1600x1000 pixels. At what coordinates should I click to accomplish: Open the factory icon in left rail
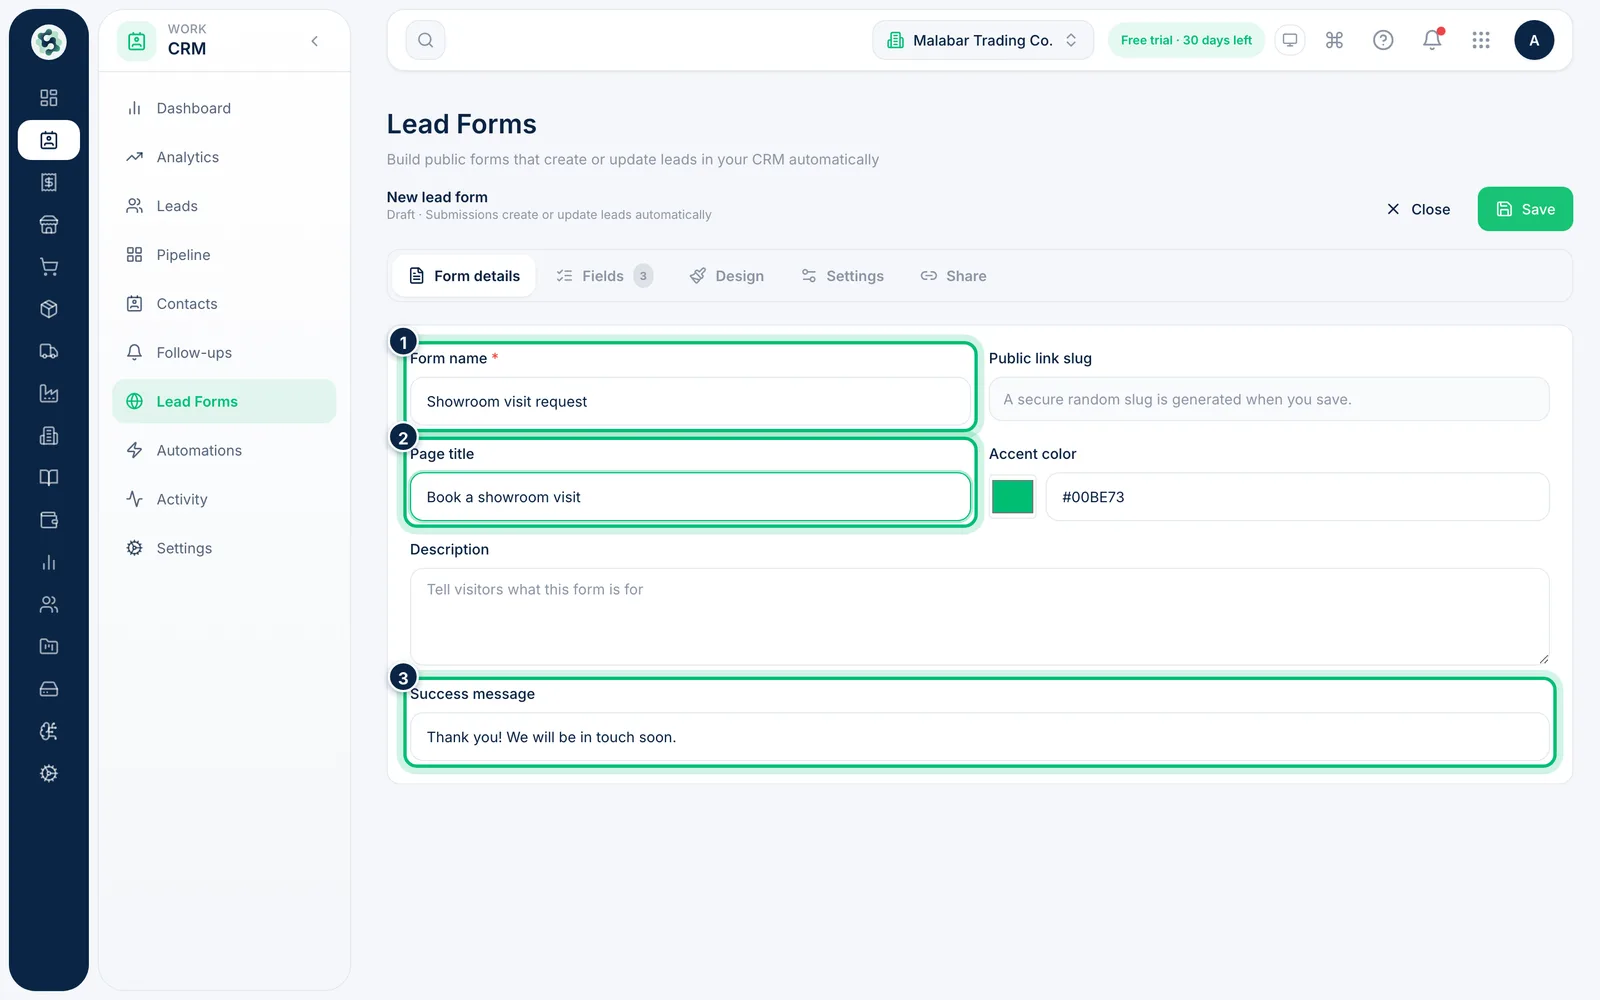pos(48,393)
